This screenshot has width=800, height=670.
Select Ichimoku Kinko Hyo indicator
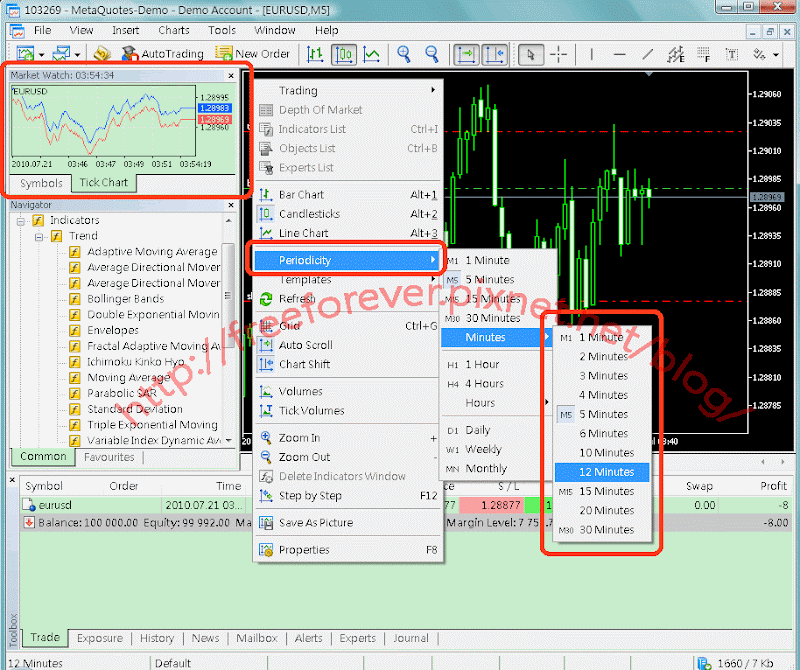click(x=136, y=362)
